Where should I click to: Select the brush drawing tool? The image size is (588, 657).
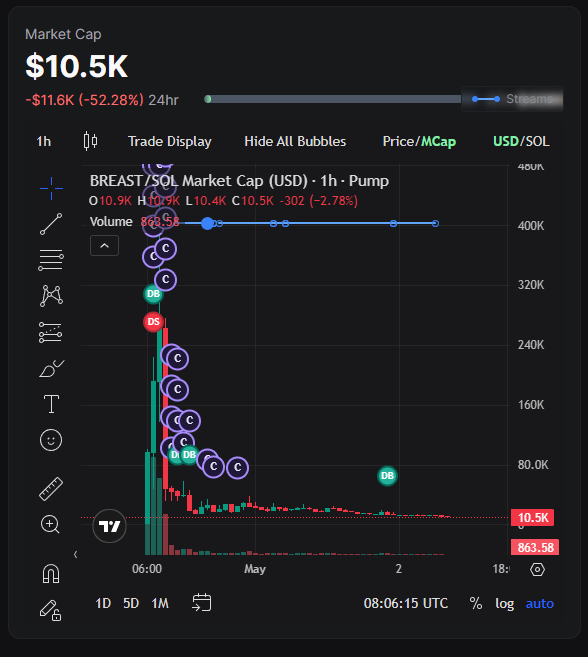coord(51,368)
